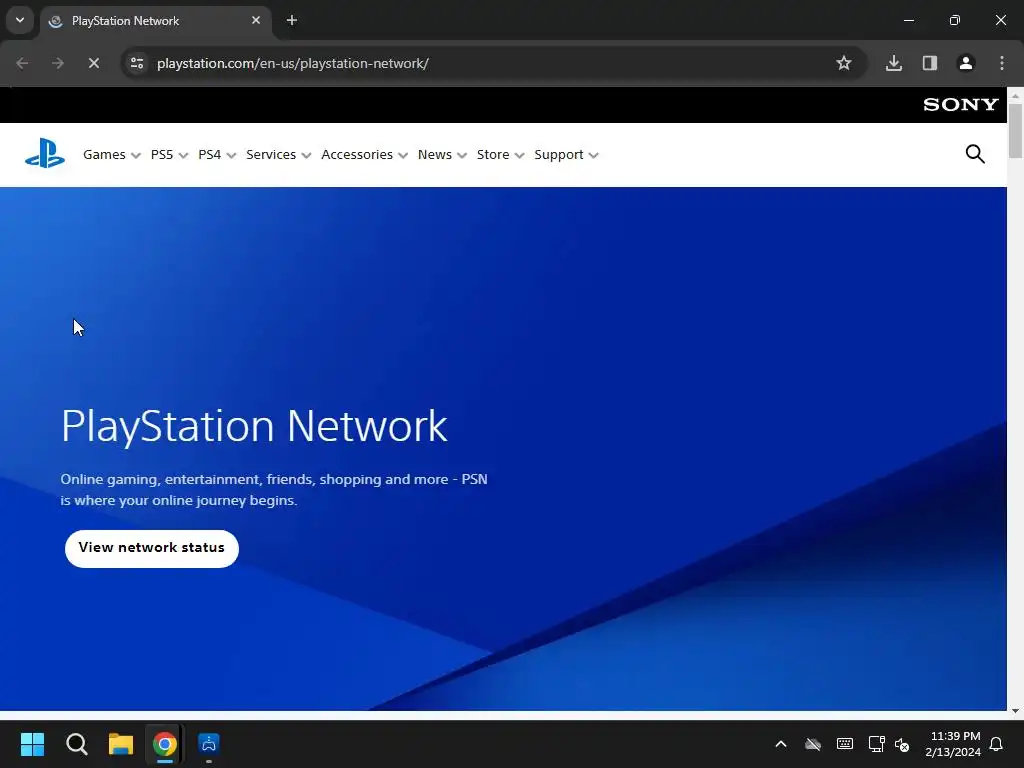
Task: Click the muted volume tray icon
Action: [x=902, y=744]
